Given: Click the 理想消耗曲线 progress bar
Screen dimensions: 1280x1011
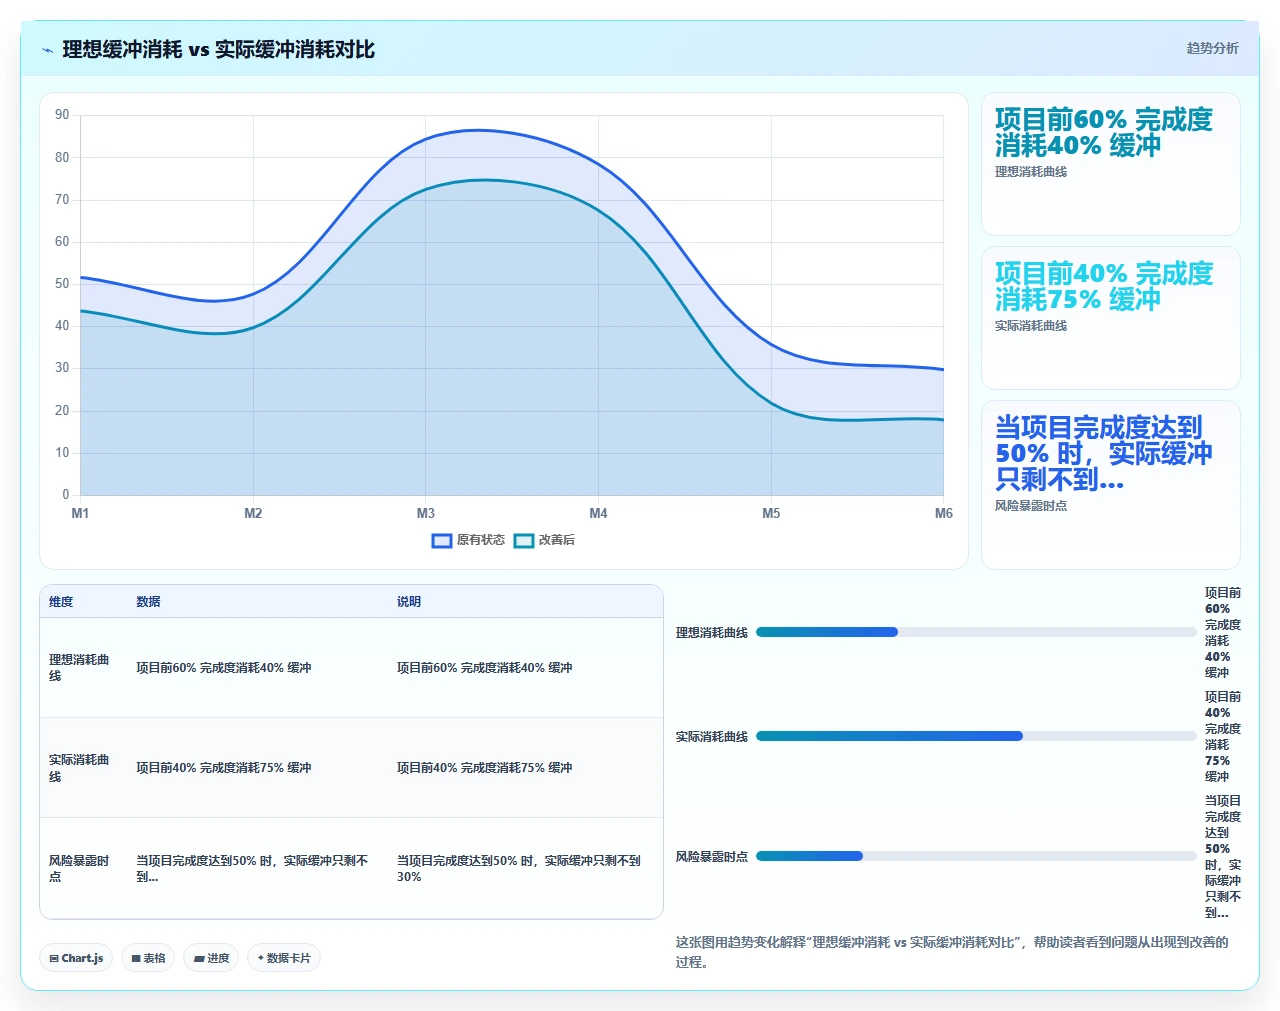Looking at the screenshot, I should point(976,632).
